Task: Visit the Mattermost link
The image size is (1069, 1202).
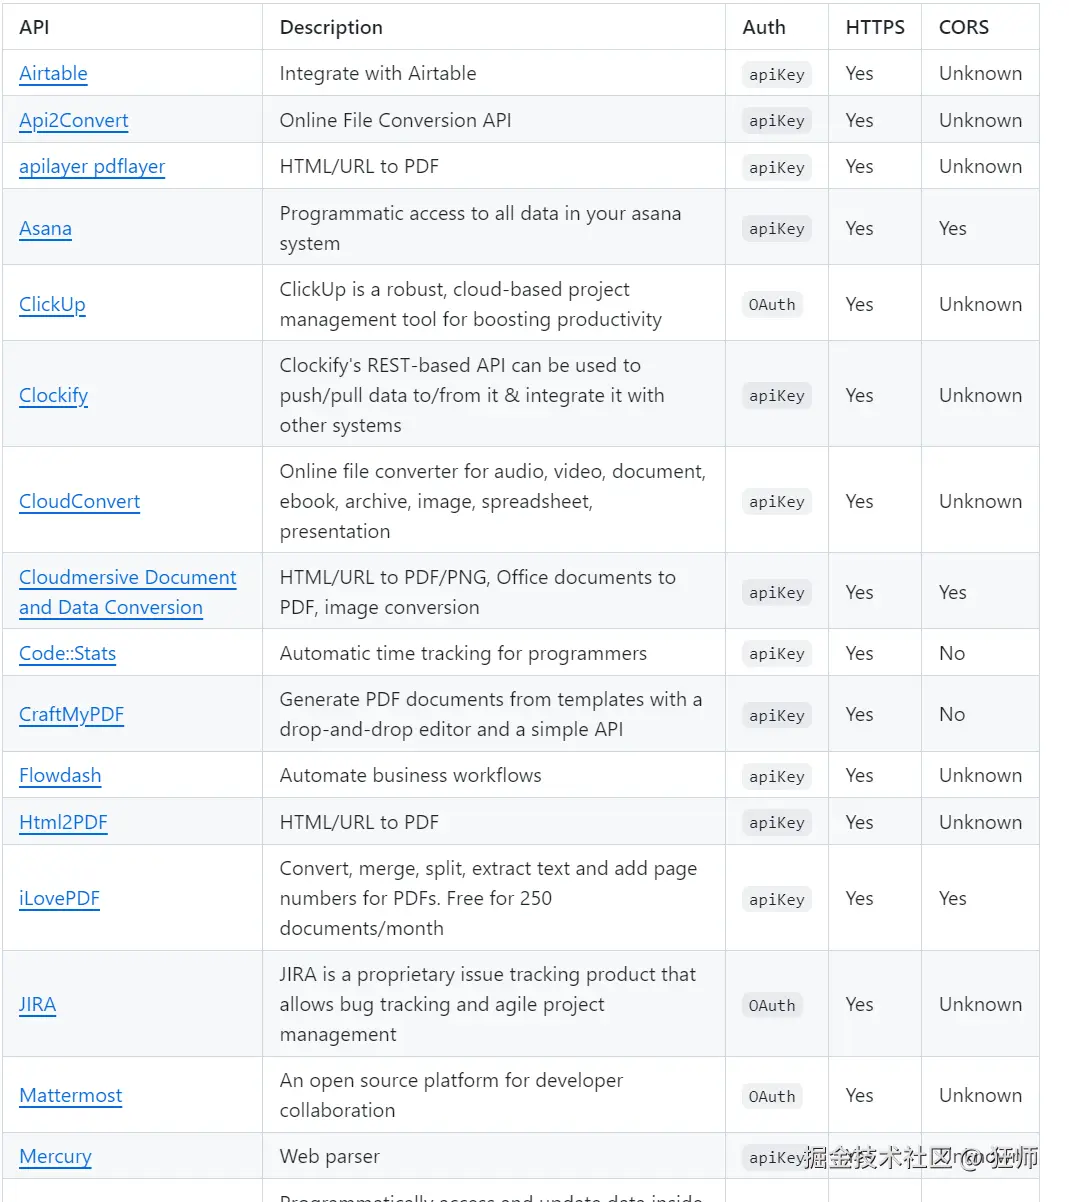Action: pos(70,1095)
